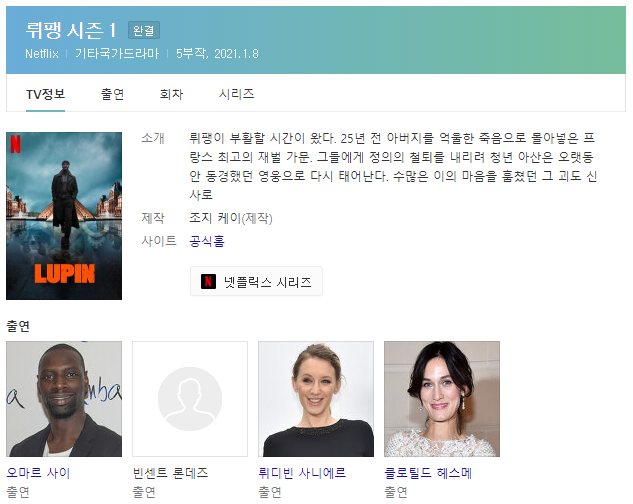Click the 빈센트 론데즈 placeholder avatar
The image size is (633, 504).
click(190, 399)
